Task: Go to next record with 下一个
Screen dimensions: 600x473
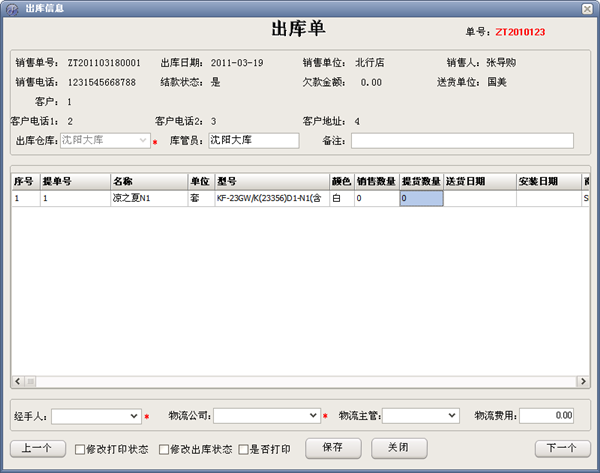Action: coord(562,448)
